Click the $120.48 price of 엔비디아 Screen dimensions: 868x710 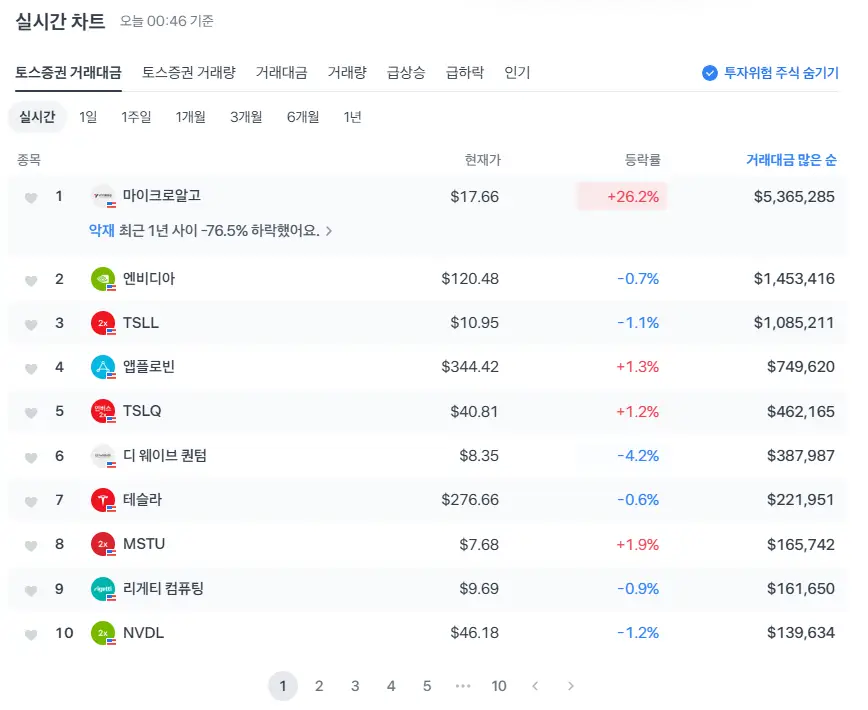470,279
